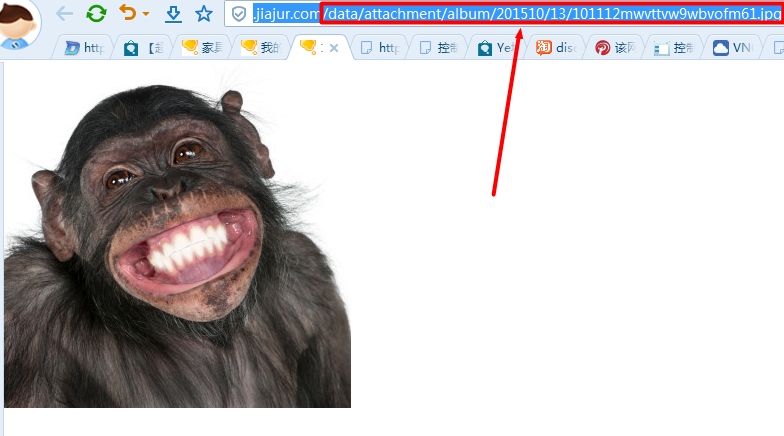Switch to the '该网' tab with the red icon
Image resolution: width=784 pixels, height=436 pixels.
pyautogui.click(x=615, y=48)
